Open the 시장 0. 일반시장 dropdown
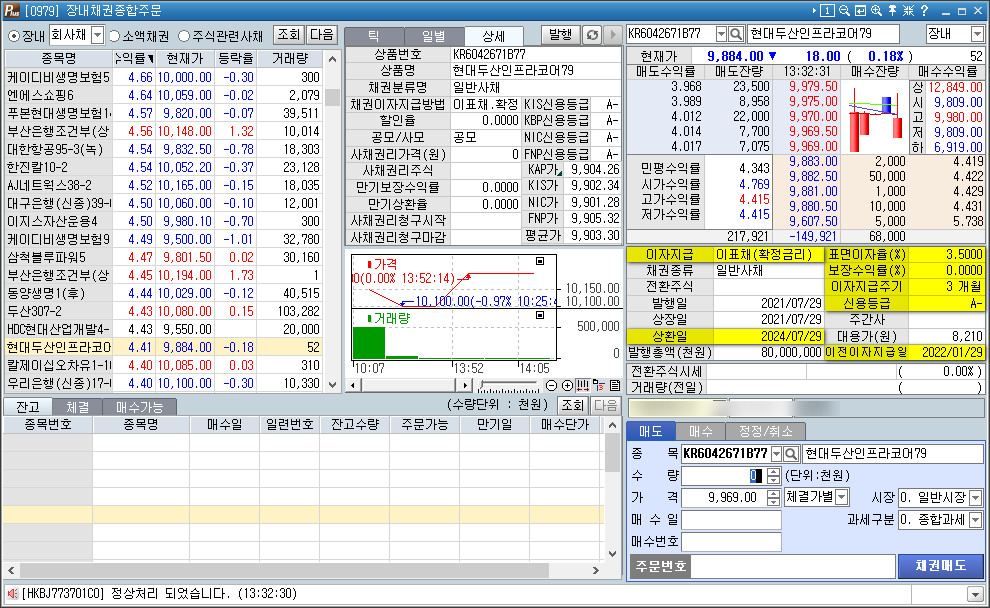This screenshot has height=608, width=990. click(976, 498)
